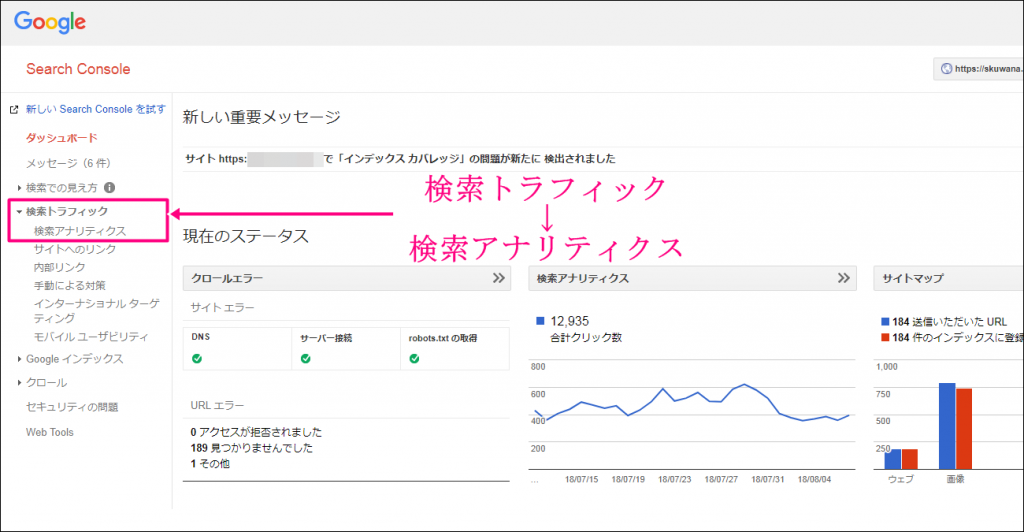The height and width of the screenshot is (532, 1024).
Task: Expand the 検索での見え方 section arrow
Action: pos(19,188)
